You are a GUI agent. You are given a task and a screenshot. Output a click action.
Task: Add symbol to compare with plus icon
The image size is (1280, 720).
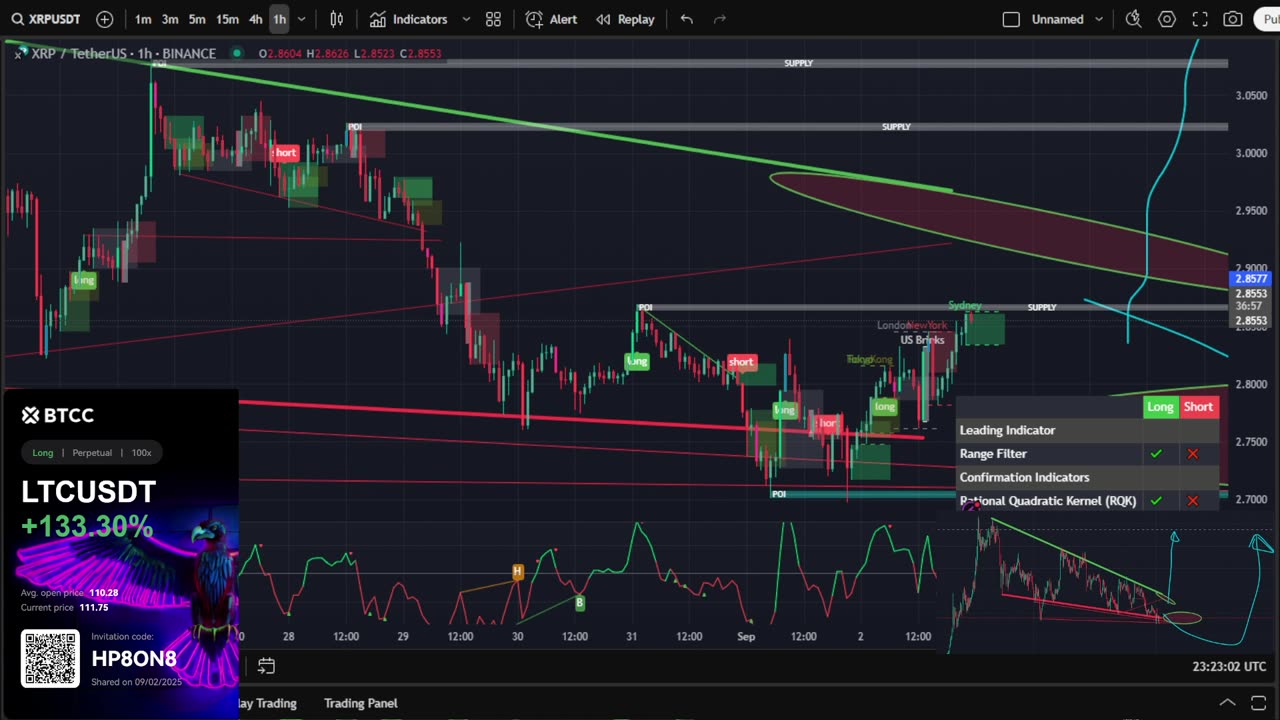click(105, 19)
